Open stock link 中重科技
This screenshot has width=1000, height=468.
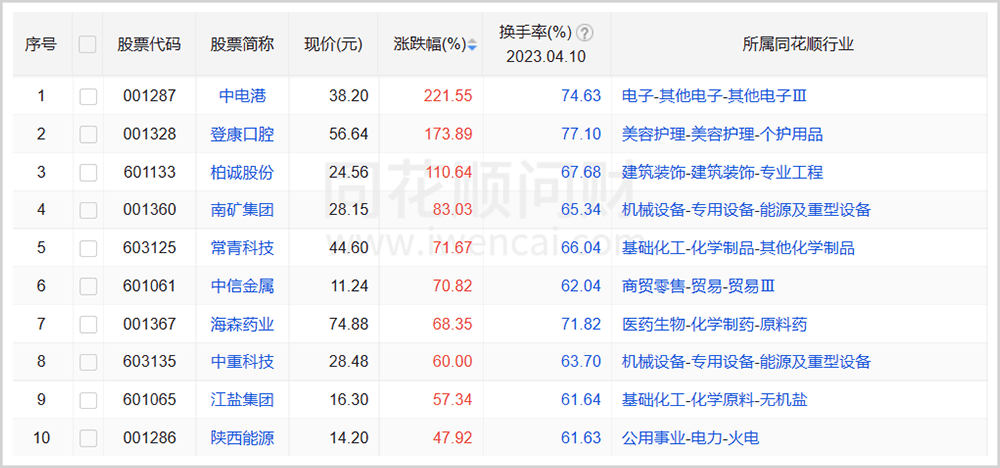click(242, 362)
